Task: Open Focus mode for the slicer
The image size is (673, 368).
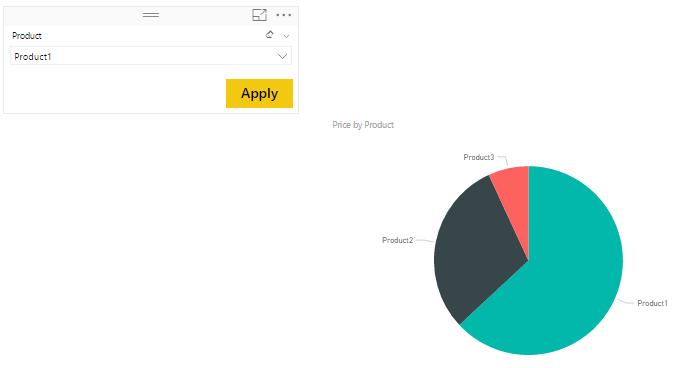Action: coord(259,15)
